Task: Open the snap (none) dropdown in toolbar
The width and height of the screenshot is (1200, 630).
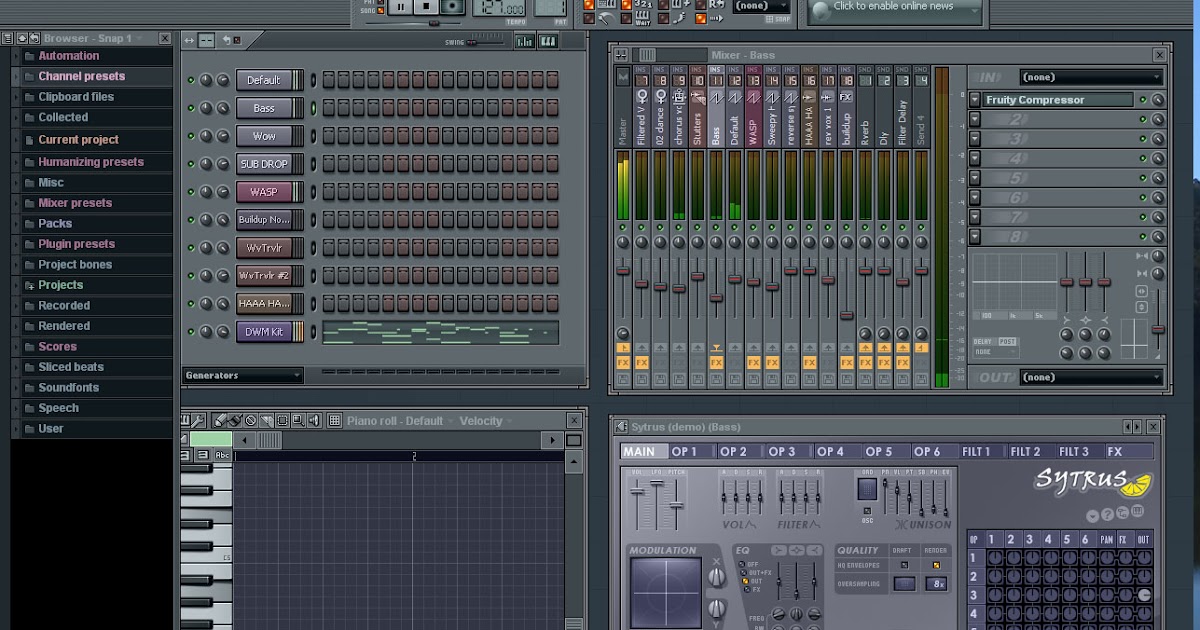Action: pyautogui.click(x=762, y=6)
